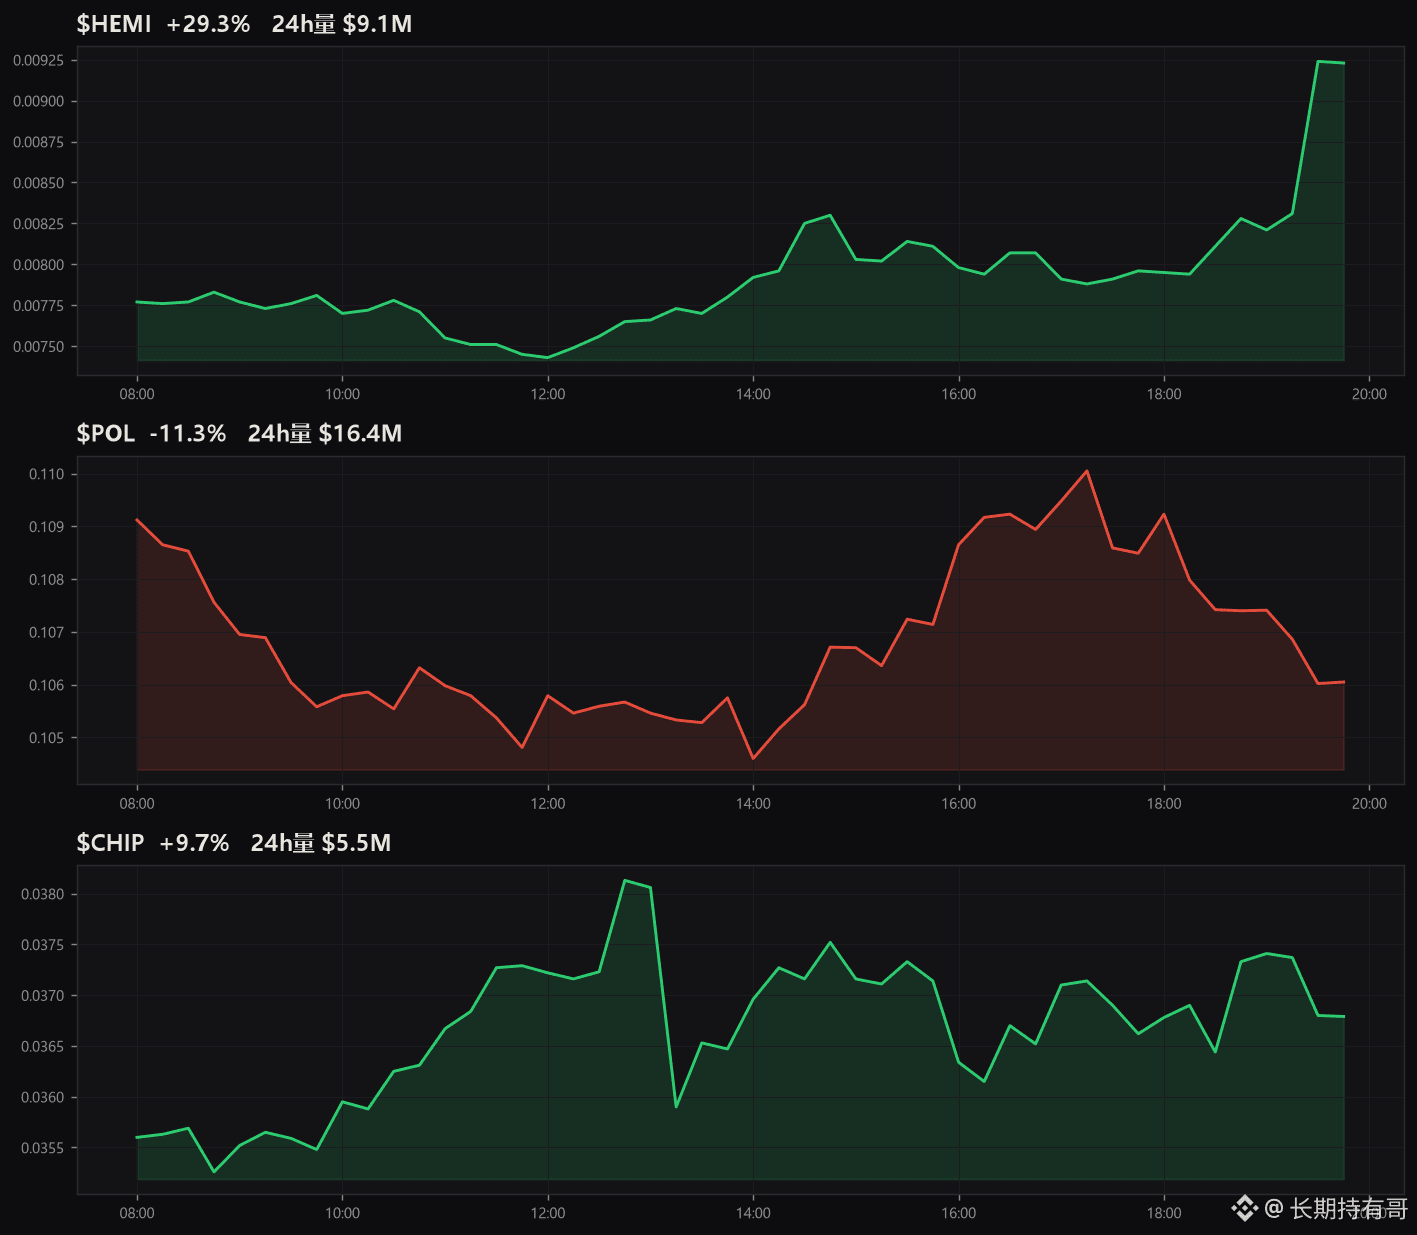Select the 0.00775 price axis label
This screenshot has width=1417, height=1235.
[38, 306]
